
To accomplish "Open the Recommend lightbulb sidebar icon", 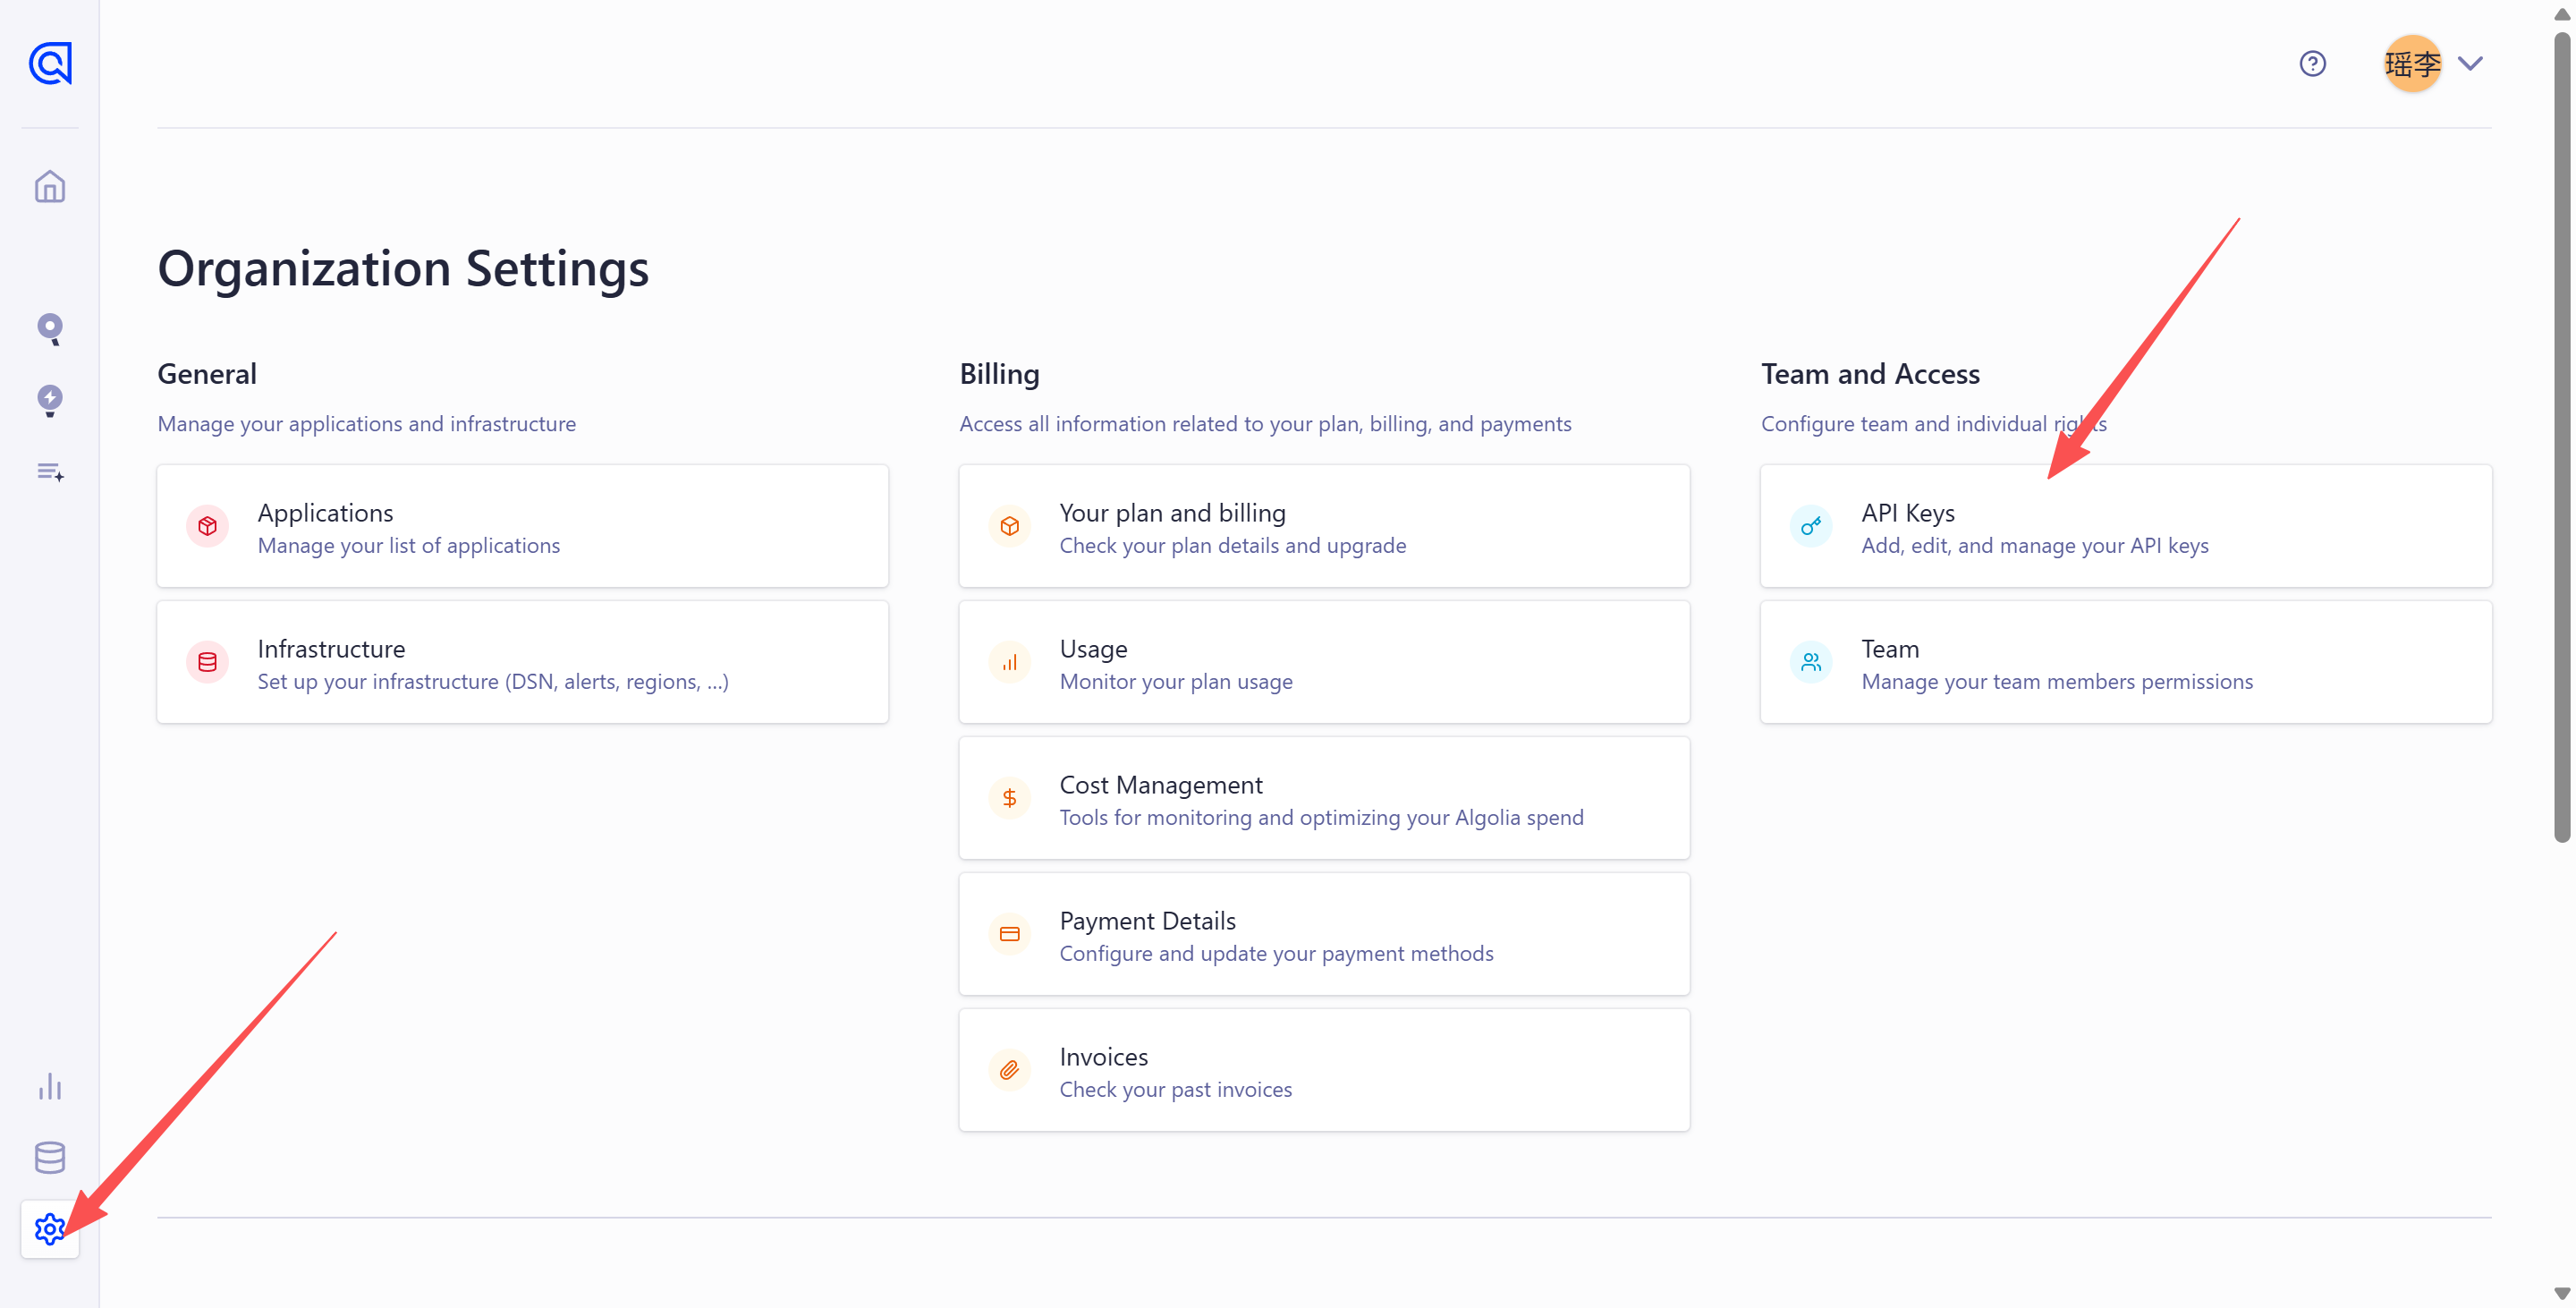I will pyautogui.click(x=50, y=400).
